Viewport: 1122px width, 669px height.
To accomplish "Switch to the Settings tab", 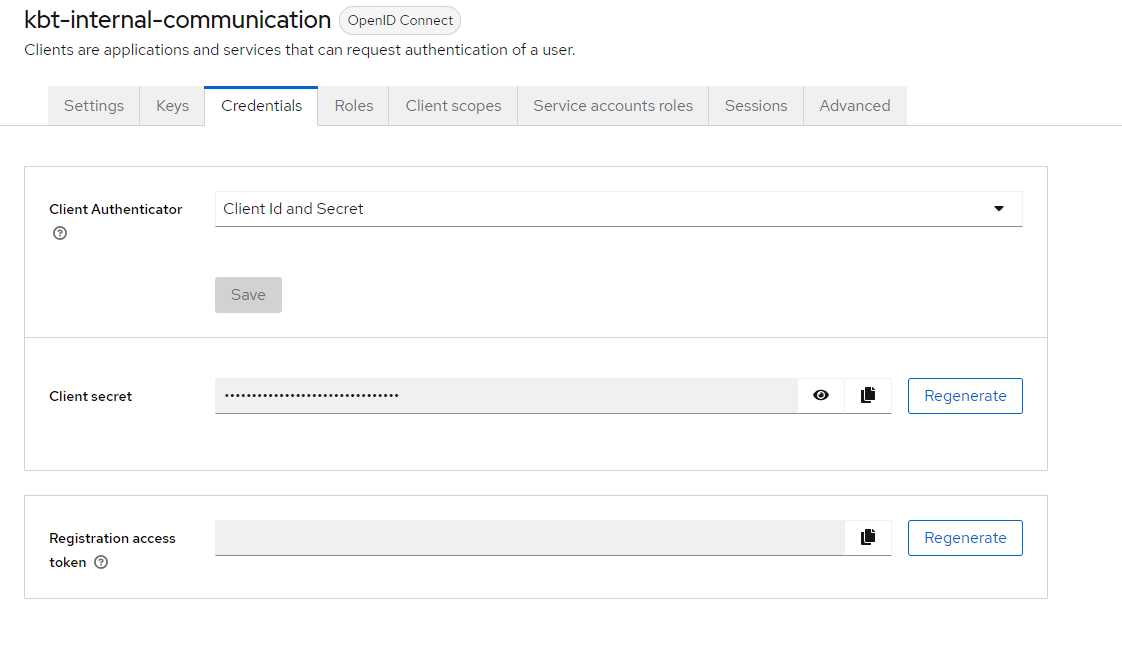I will click(94, 106).
